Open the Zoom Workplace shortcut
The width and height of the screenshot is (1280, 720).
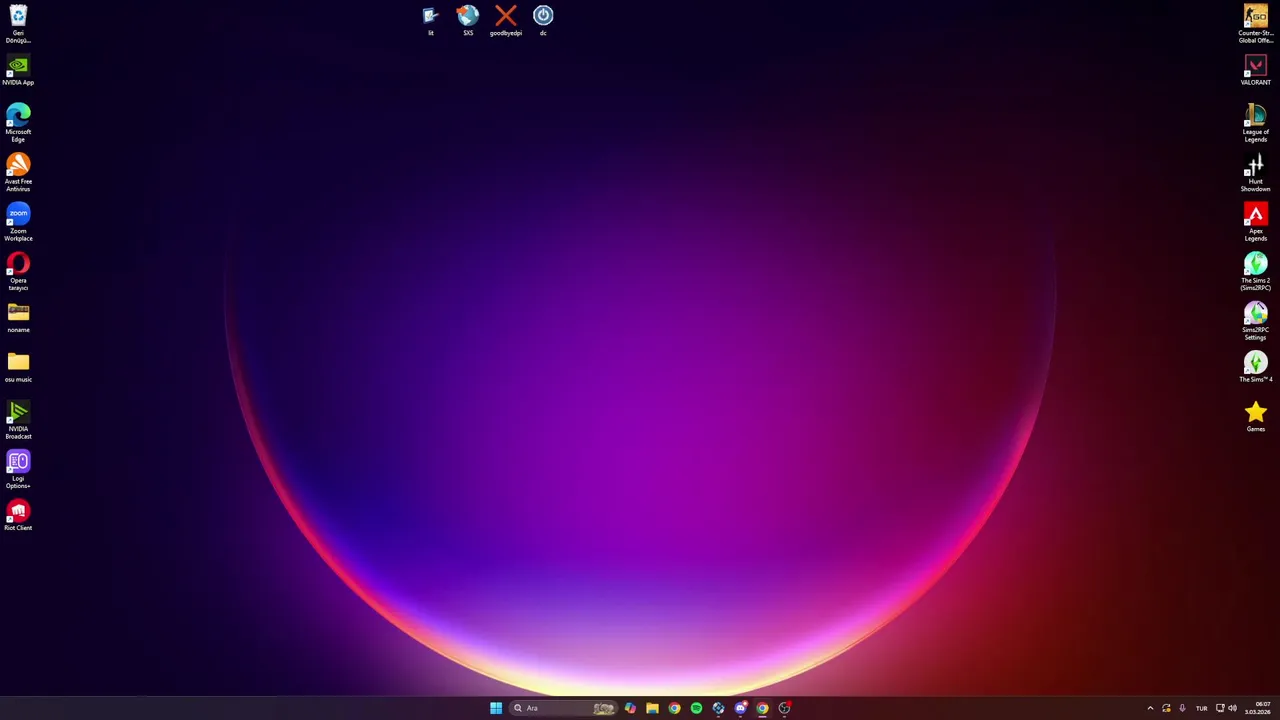click(18, 222)
